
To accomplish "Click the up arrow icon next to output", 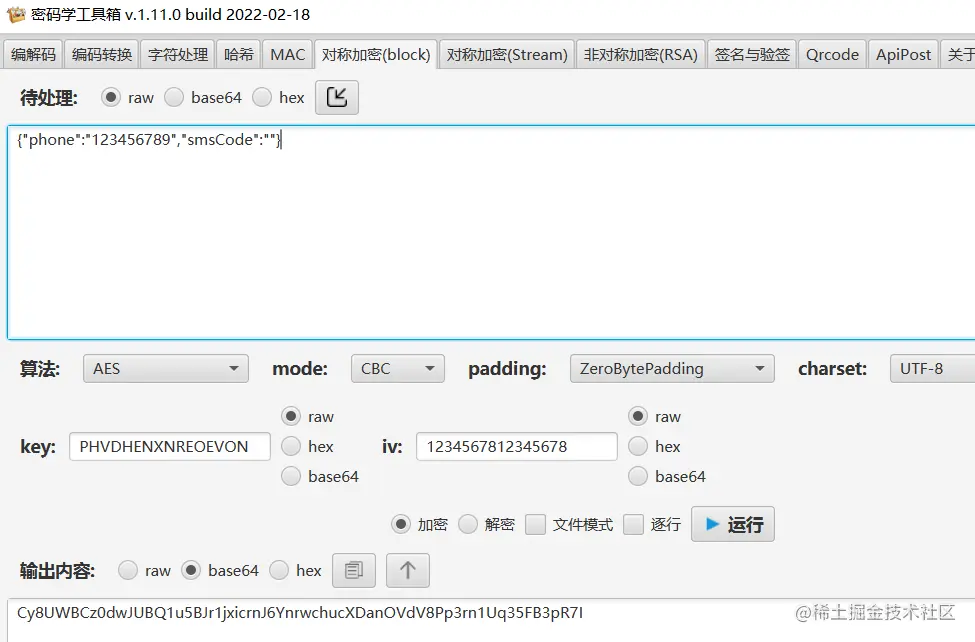I will [x=407, y=570].
